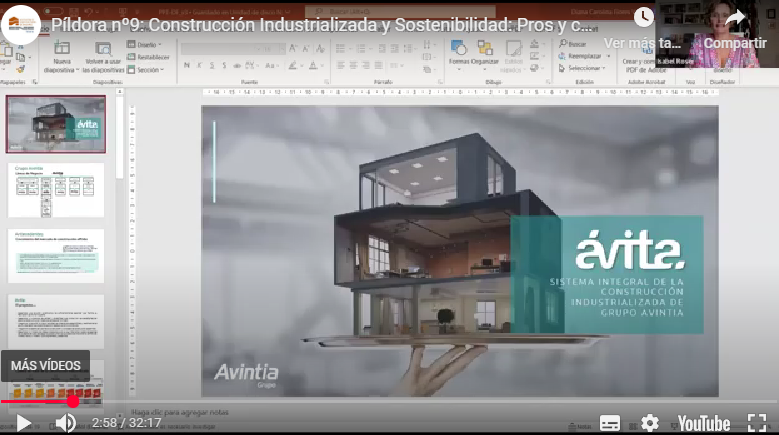779x435 pixels.
Task: Click the YouTube logo in player bar
Action: coord(704,423)
